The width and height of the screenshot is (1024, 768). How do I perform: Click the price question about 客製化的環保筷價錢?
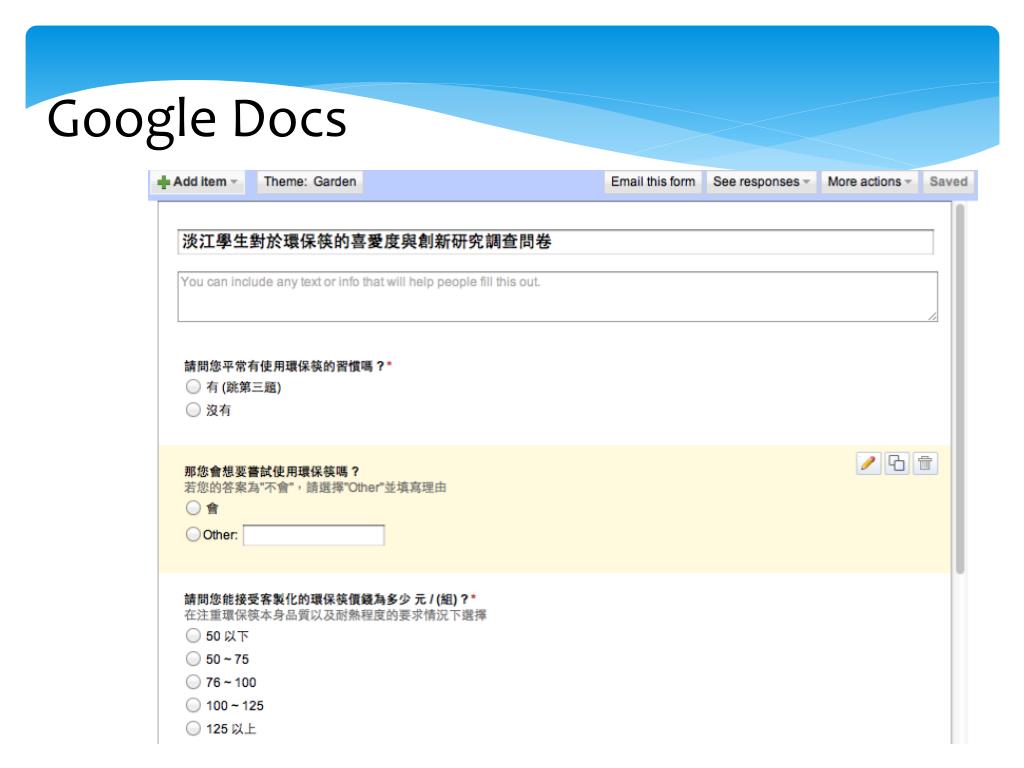327,599
